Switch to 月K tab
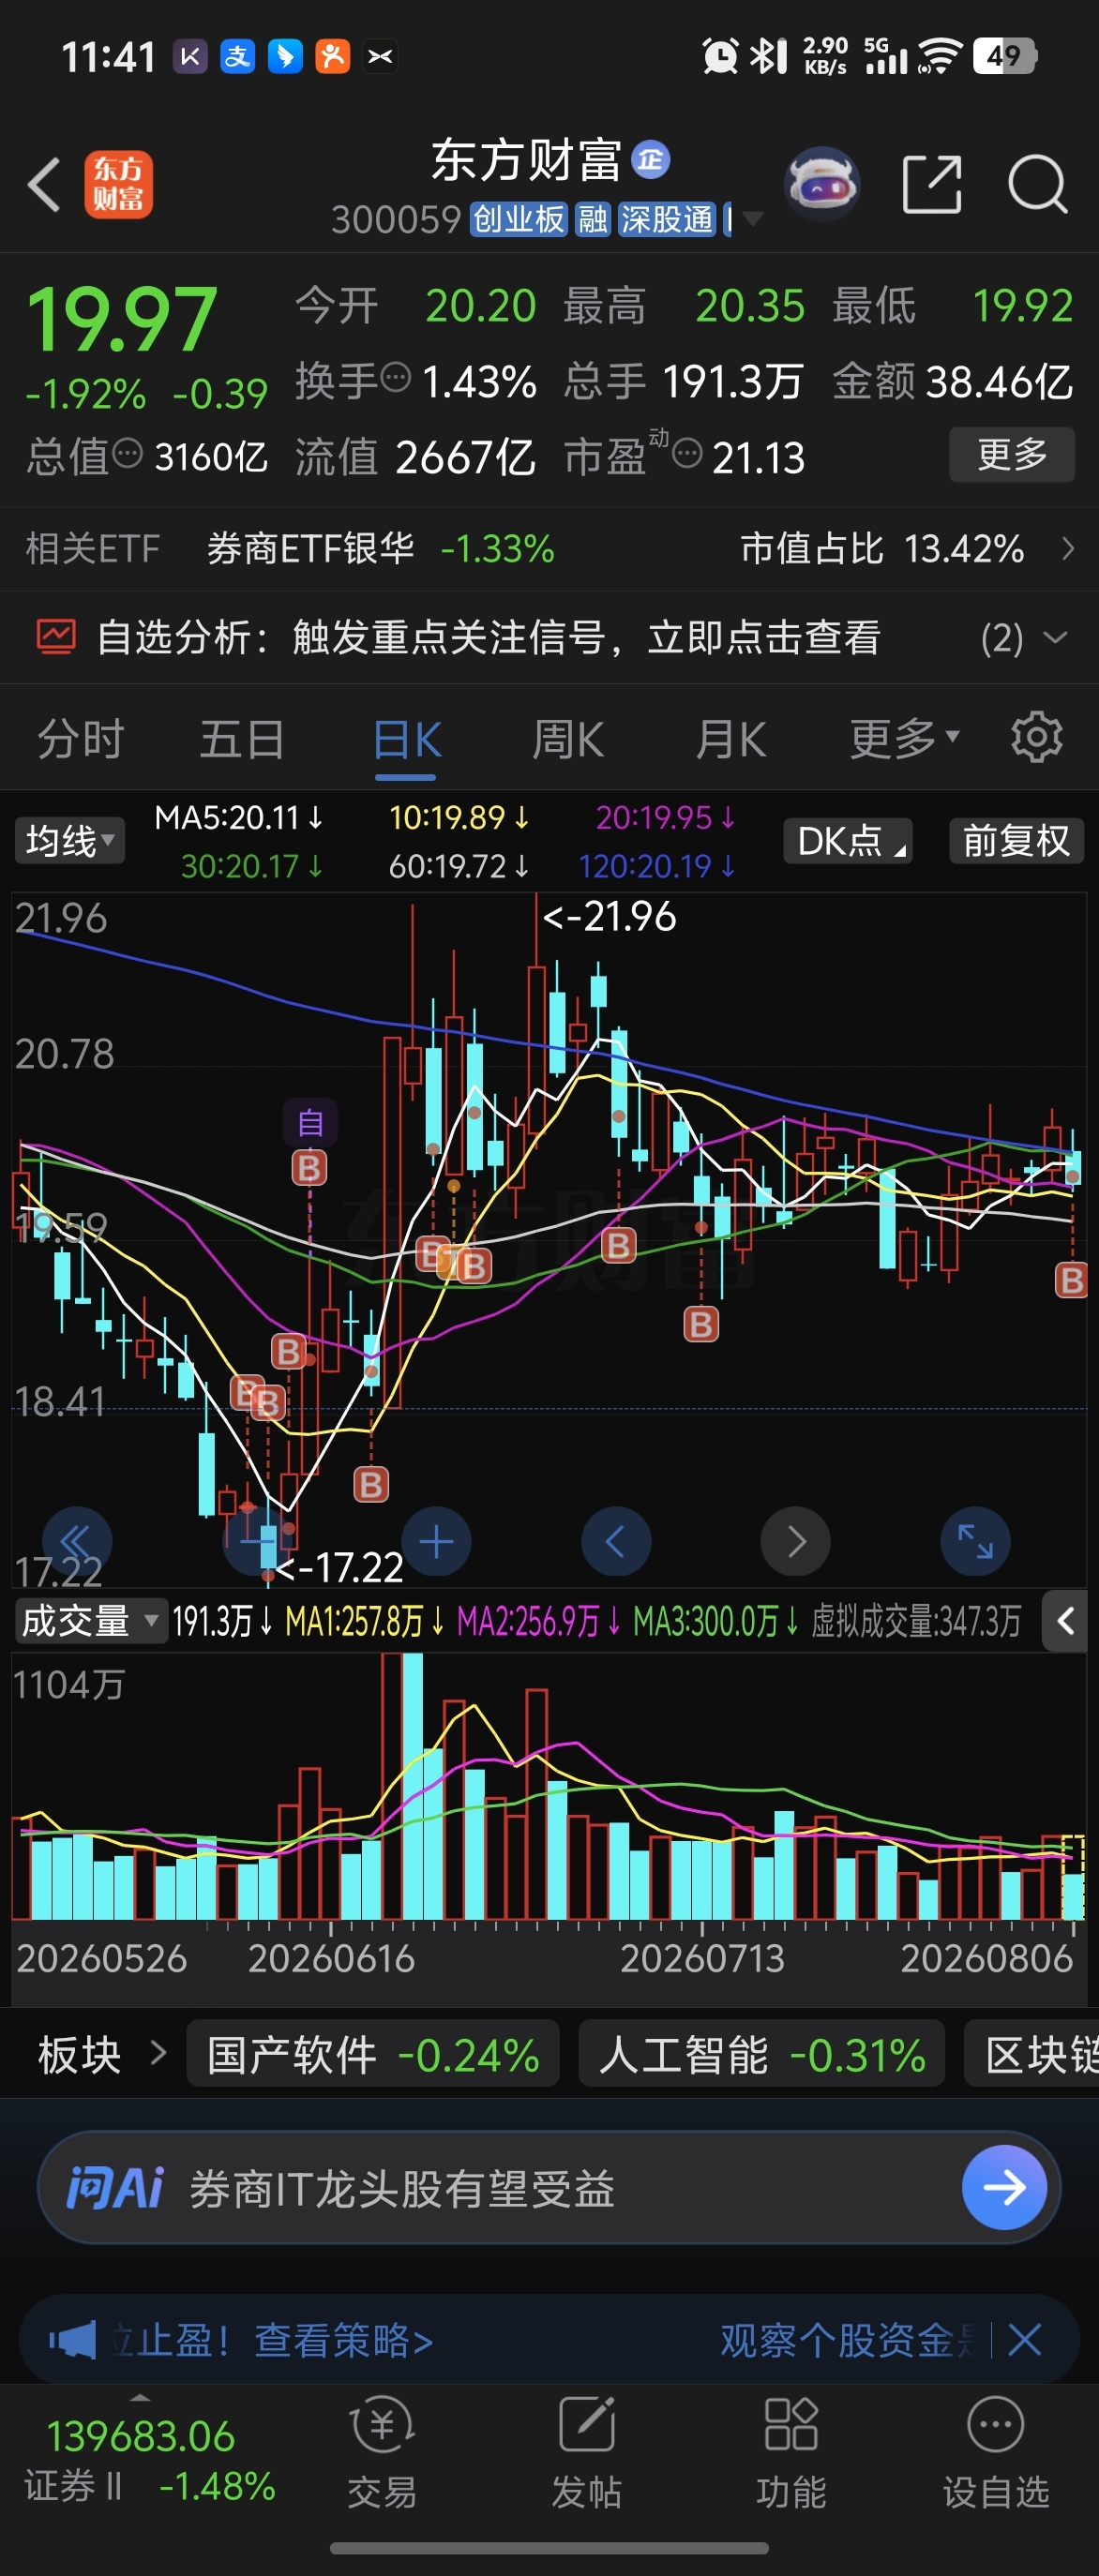This screenshot has height=2576, width=1099. 731,740
